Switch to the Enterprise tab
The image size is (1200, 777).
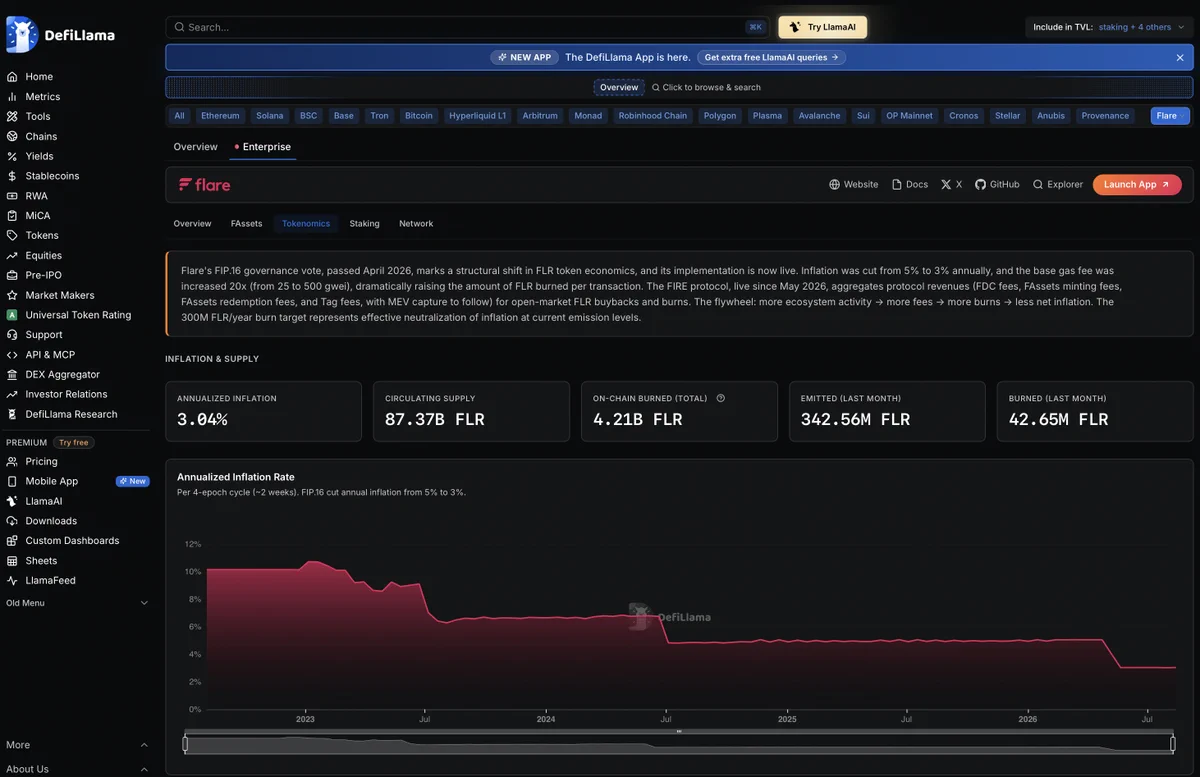[262, 147]
